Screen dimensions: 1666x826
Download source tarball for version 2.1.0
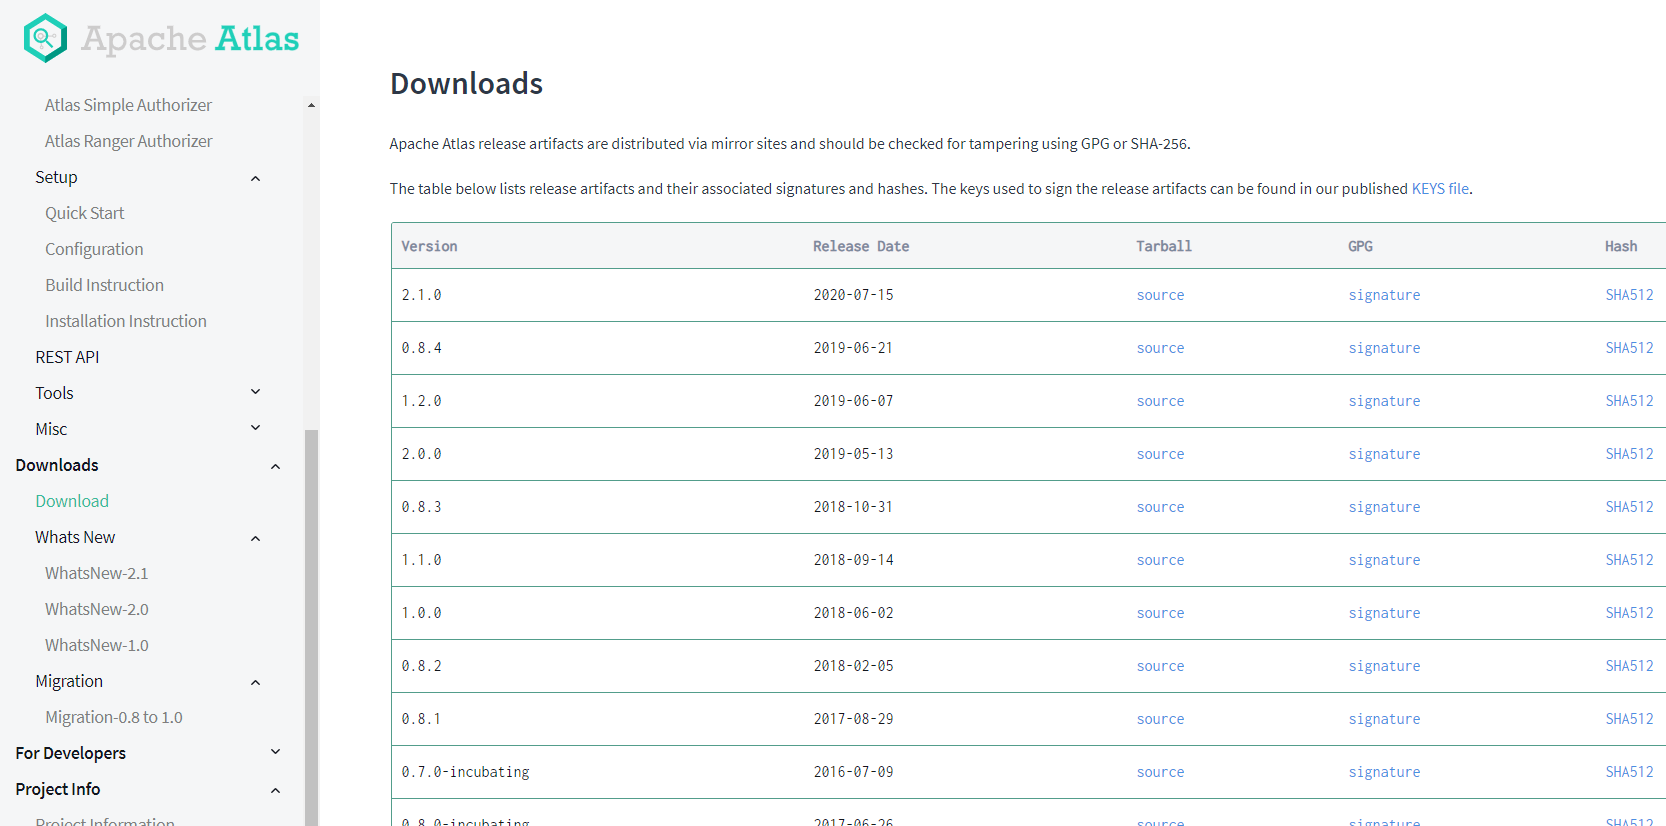click(x=1160, y=295)
